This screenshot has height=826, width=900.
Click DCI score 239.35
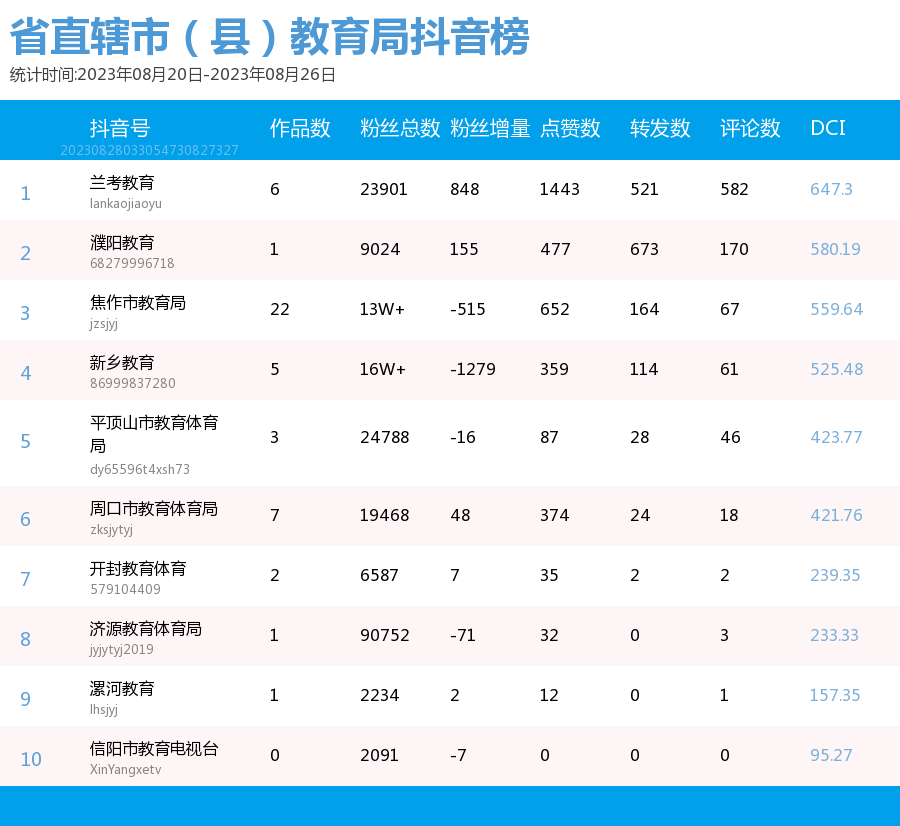(x=835, y=575)
